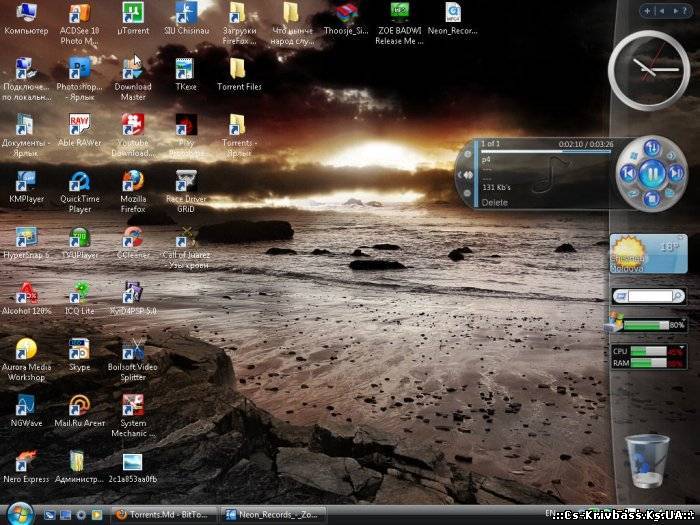Screen dimensions: 700x525
Task: Open the Youtube Downloader shortcut
Action: pyautogui.click(x=133, y=135)
